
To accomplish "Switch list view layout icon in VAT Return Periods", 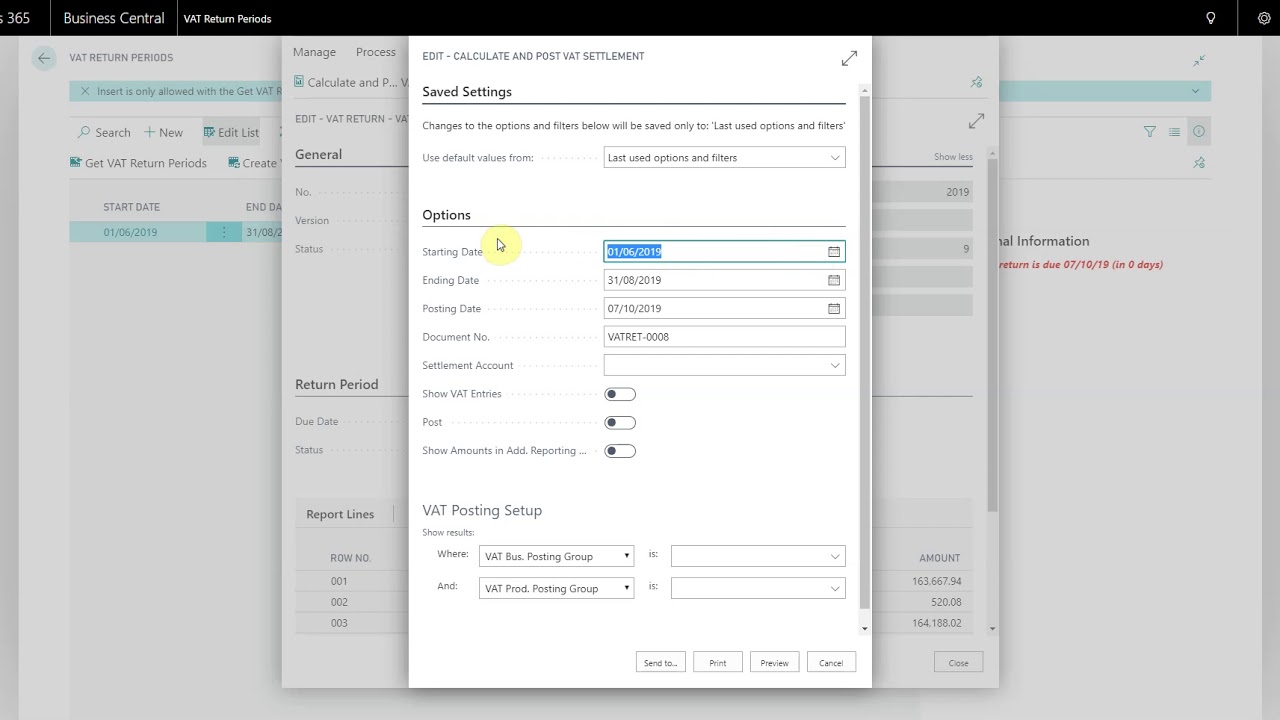I will [1175, 132].
